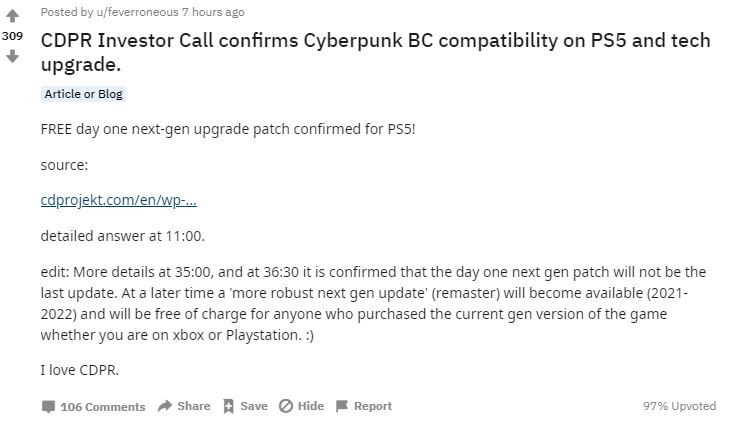The width and height of the screenshot is (729, 422).
Task: Select the Article or Blog flair
Action: pyautogui.click(x=84, y=94)
